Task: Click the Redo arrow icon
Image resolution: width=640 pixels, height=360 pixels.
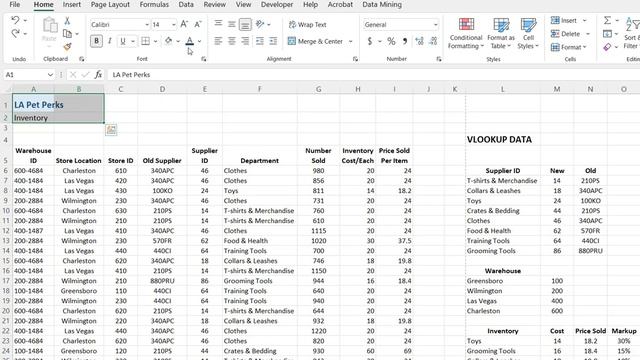Action: point(16,33)
